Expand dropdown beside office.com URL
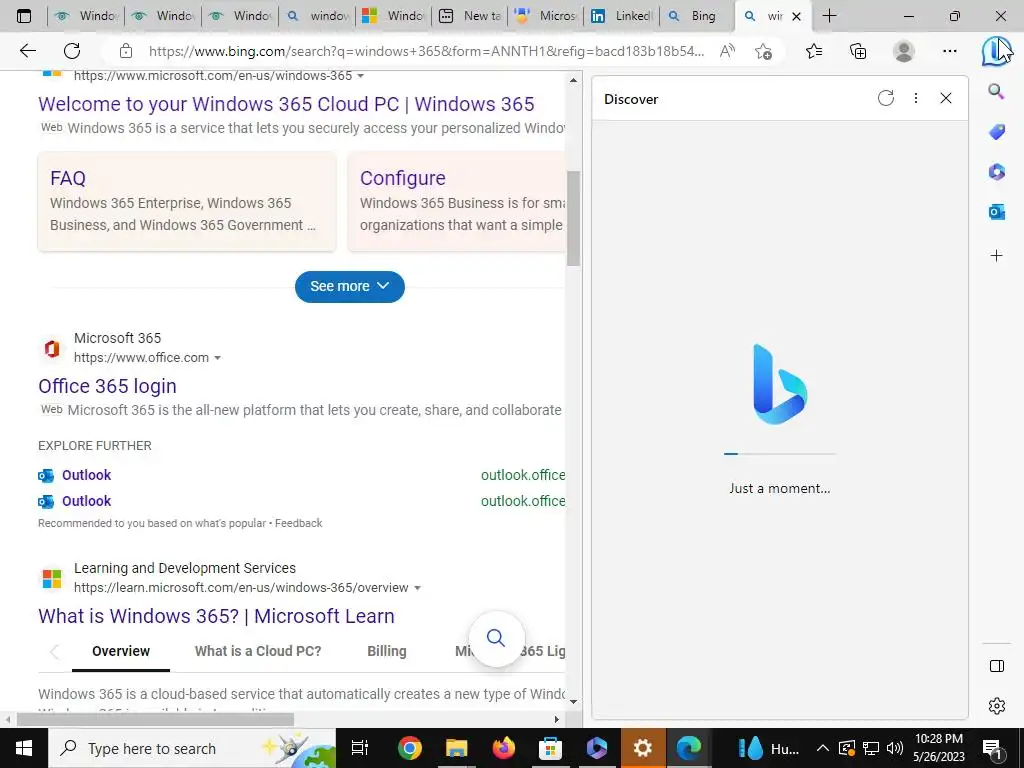The height and width of the screenshot is (768, 1024). [x=217, y=358]
